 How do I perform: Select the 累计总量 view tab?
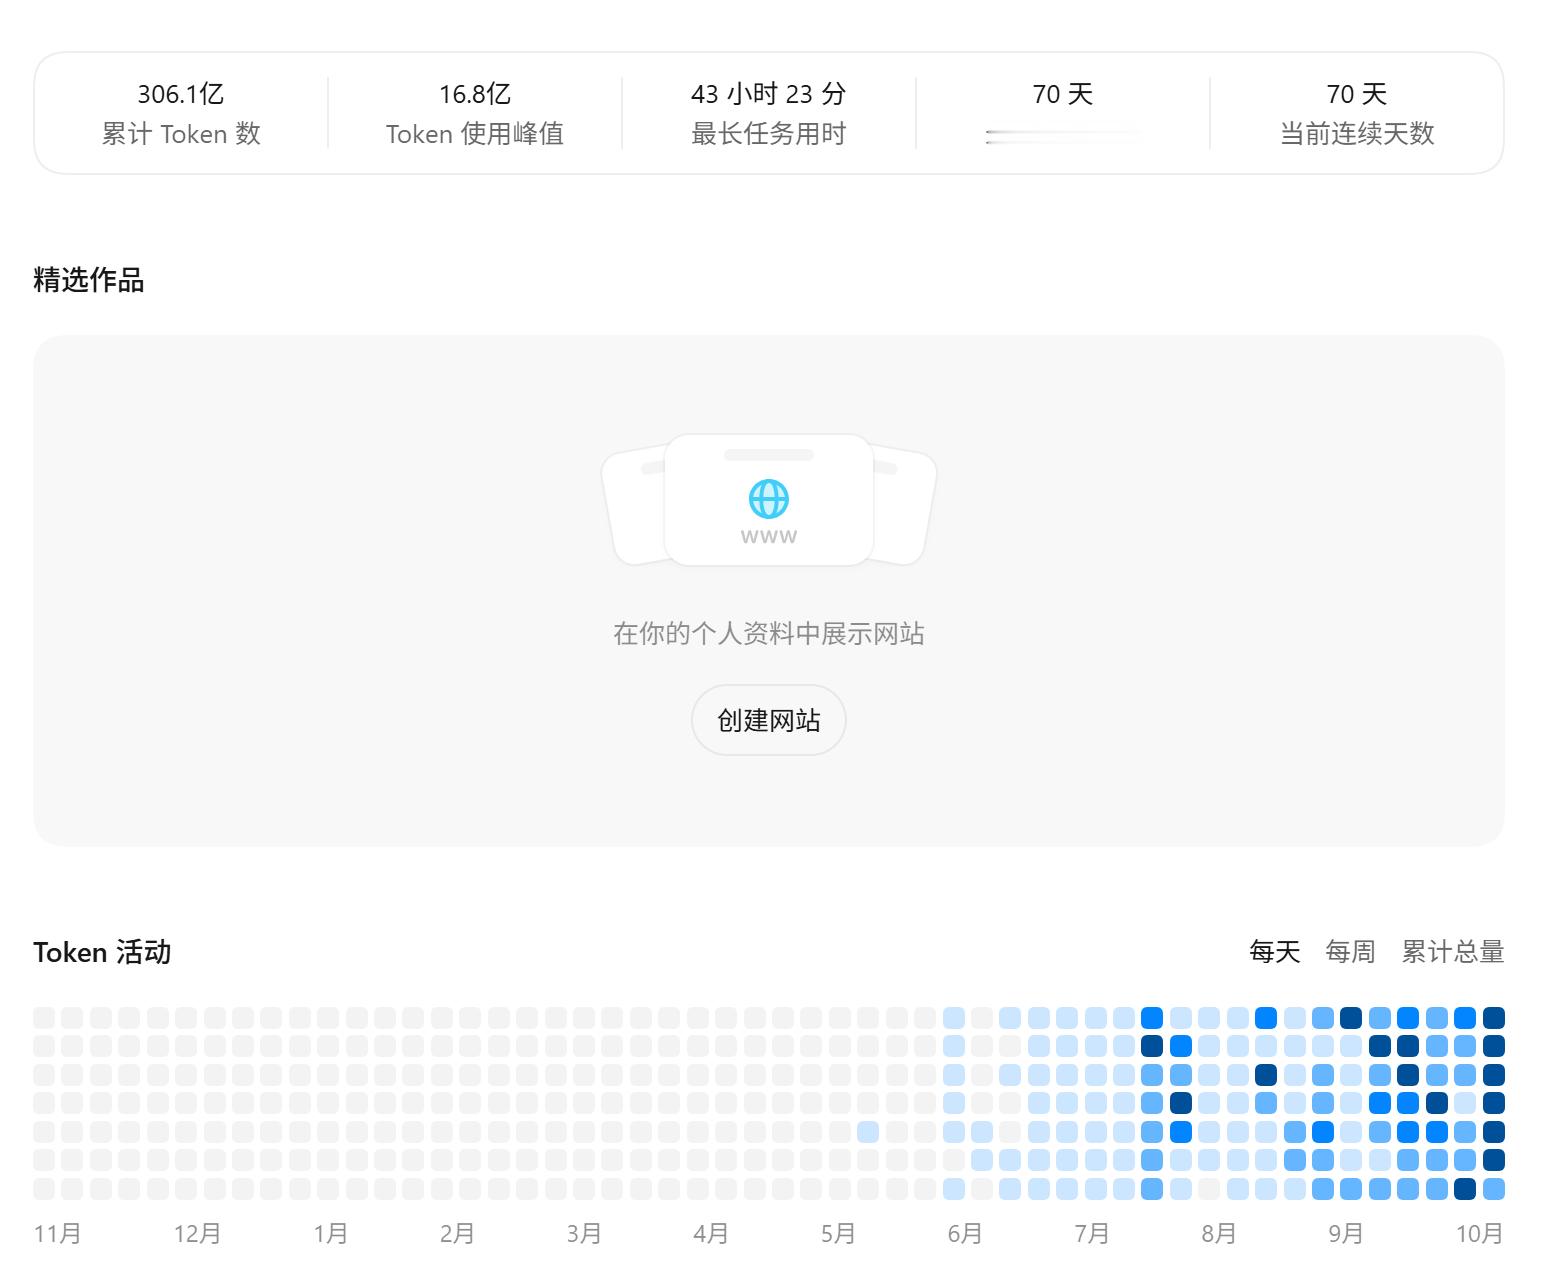tap(1453, 952)
